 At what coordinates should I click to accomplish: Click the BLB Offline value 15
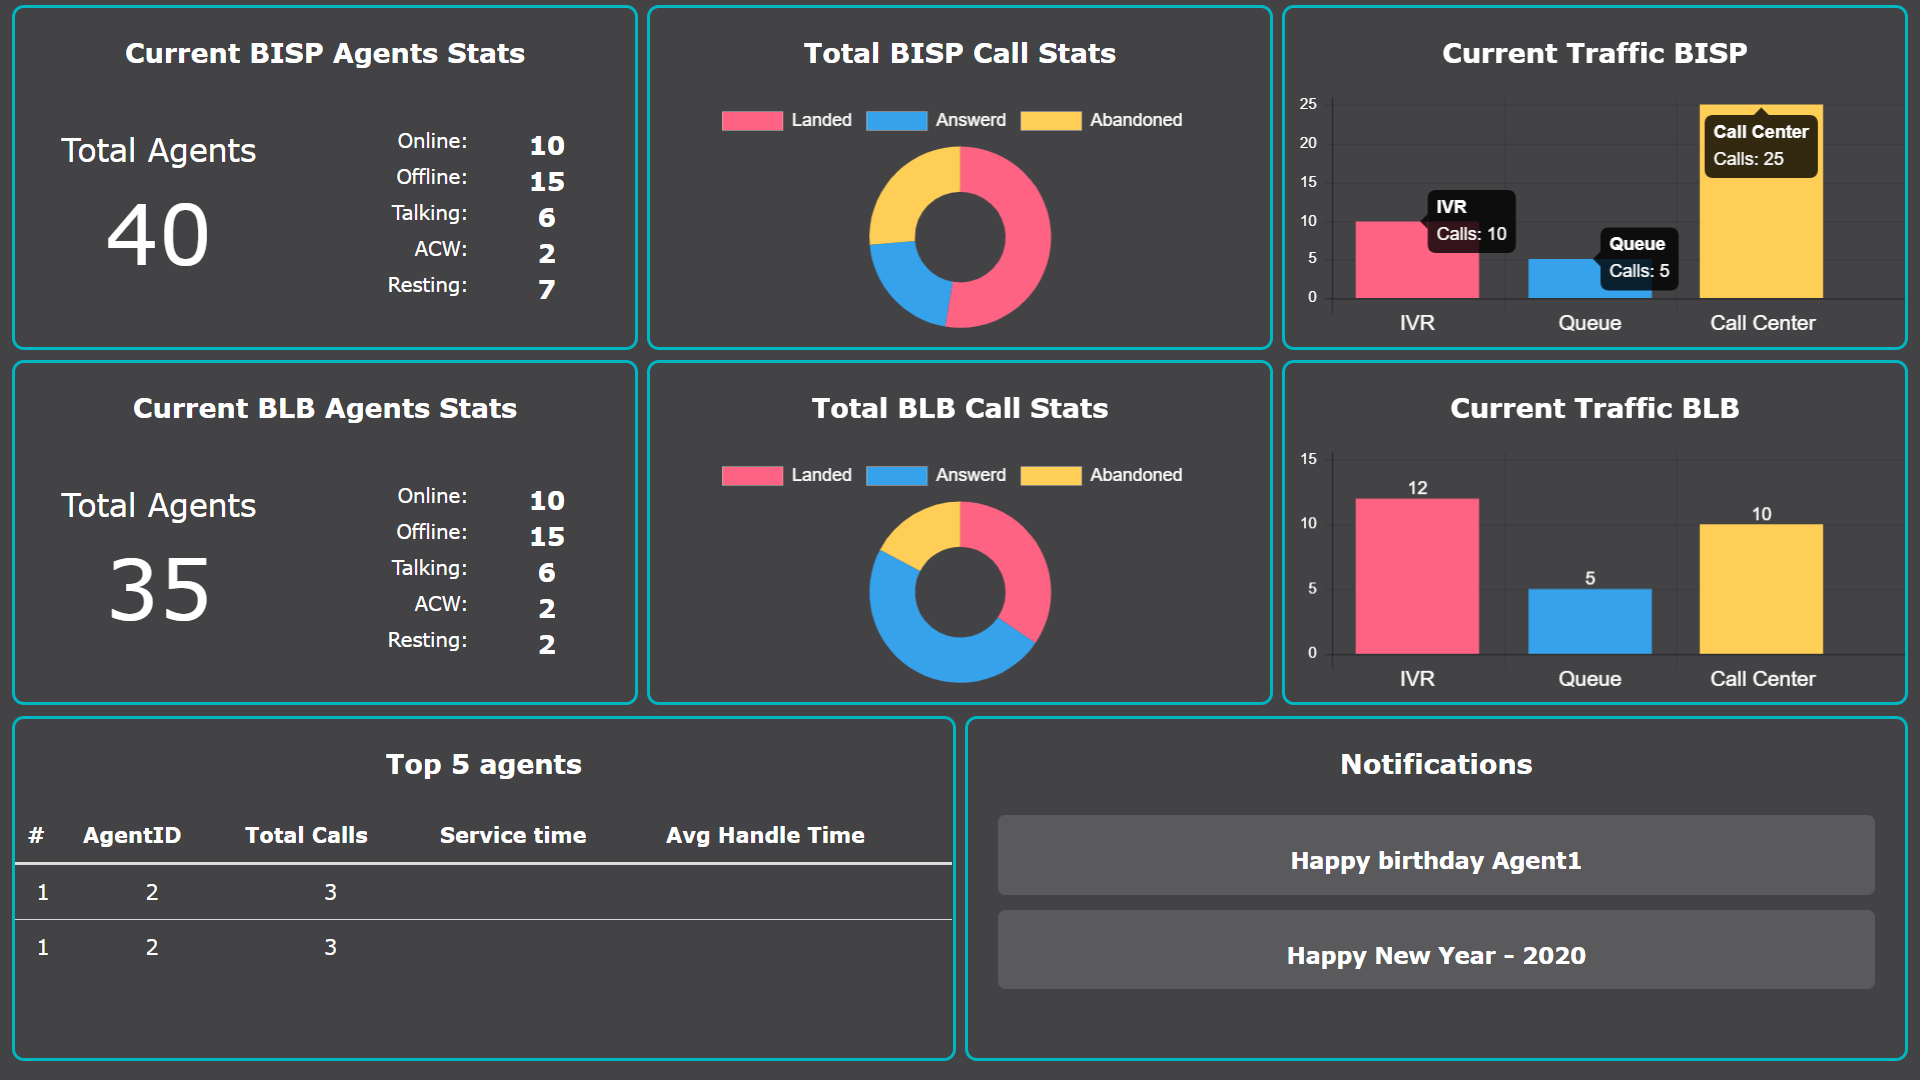547,537
